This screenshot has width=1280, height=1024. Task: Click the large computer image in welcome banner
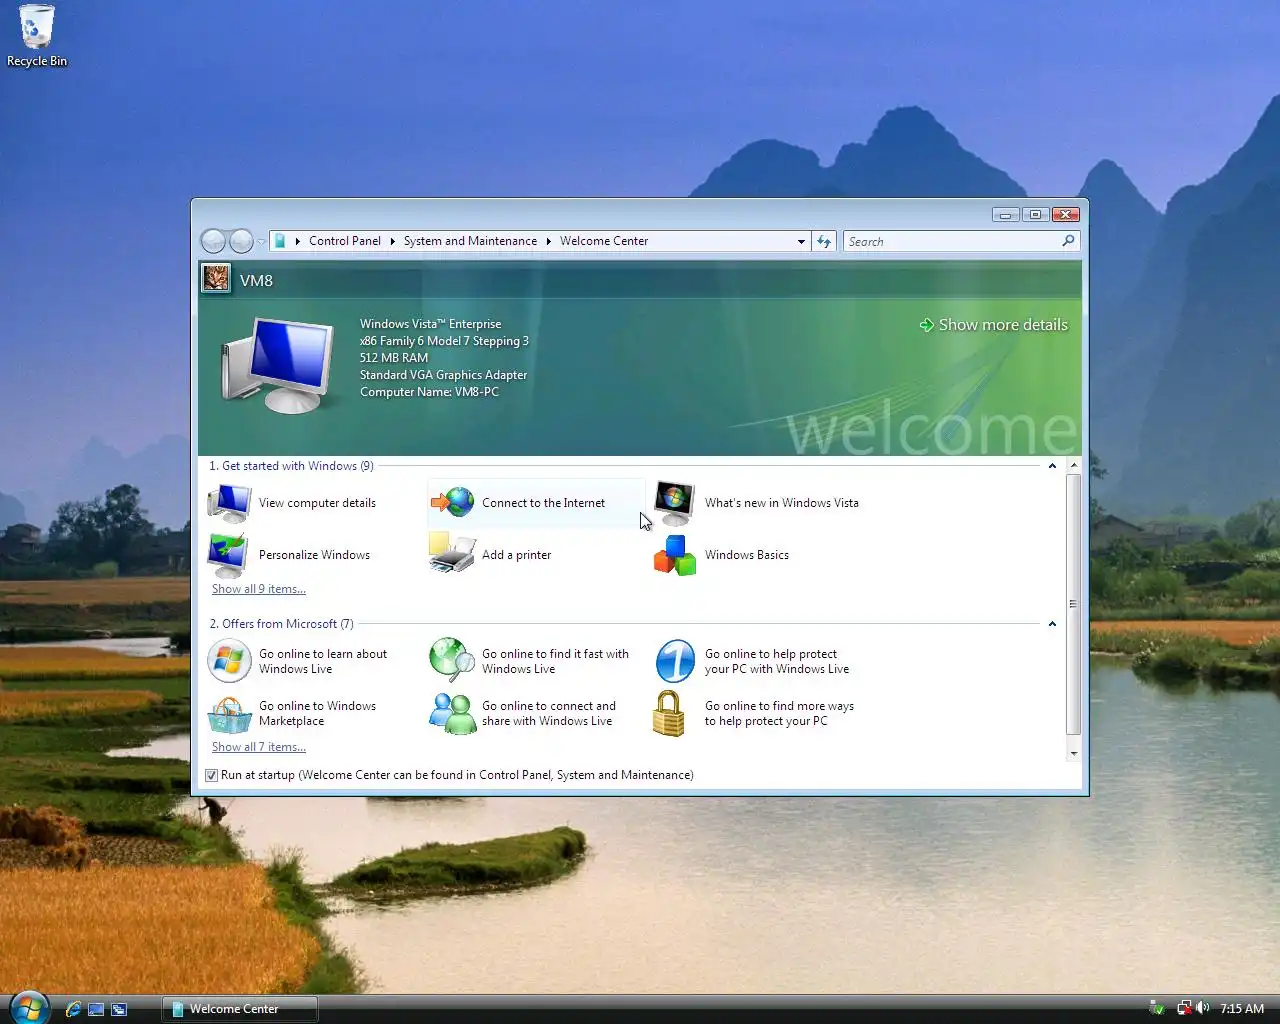pyautogui.click(x=278, y=365)
